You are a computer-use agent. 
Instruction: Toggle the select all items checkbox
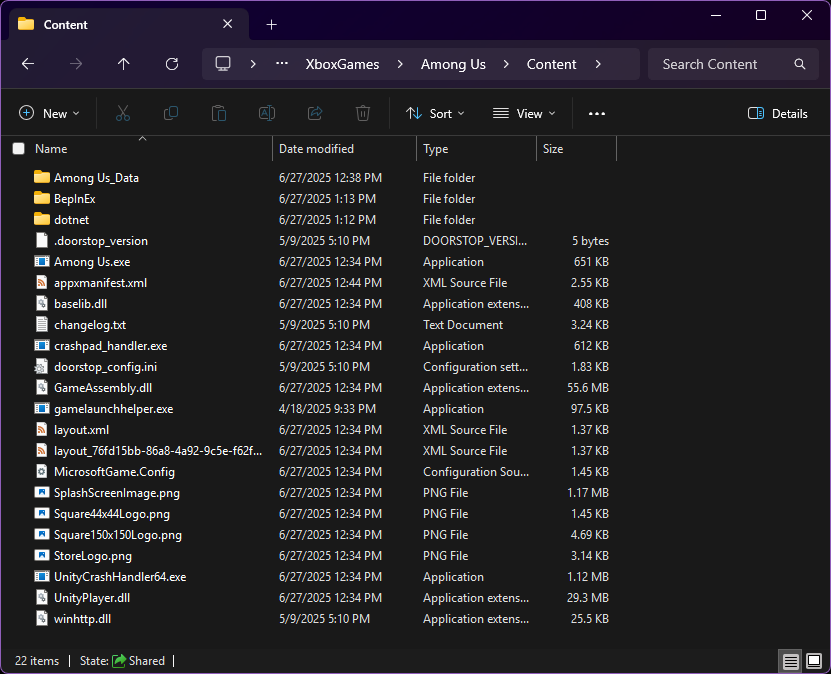click(x=19, y=149)
